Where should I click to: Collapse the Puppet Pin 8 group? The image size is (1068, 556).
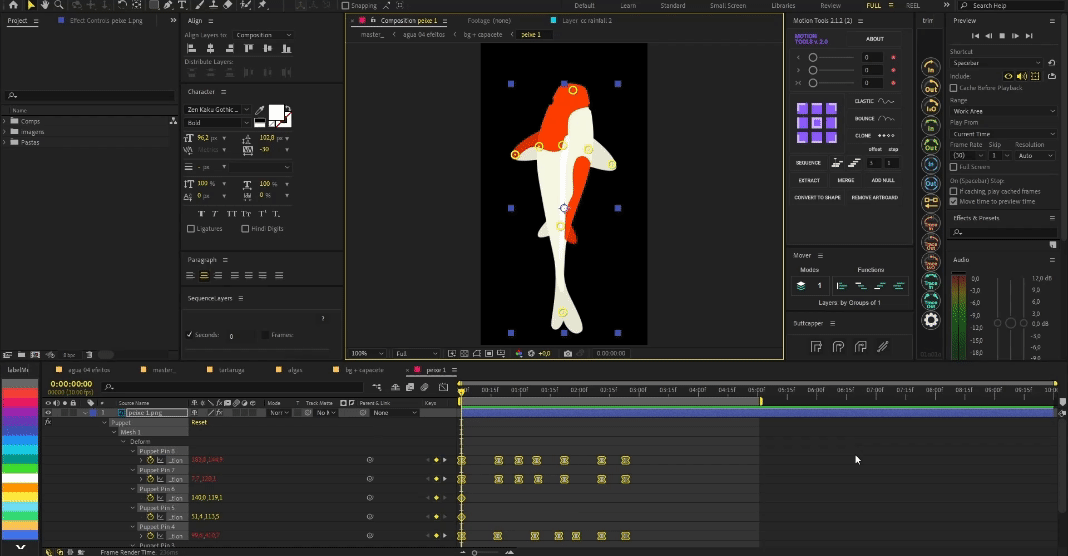[133, 451]
